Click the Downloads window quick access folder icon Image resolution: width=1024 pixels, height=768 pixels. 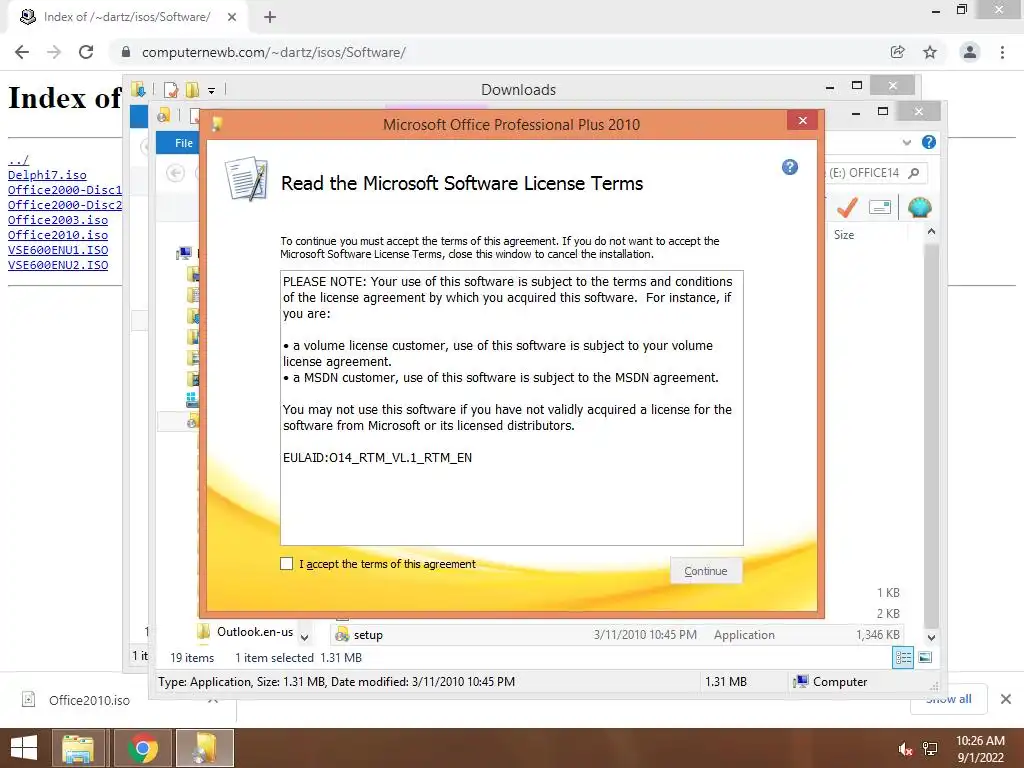click(138, 89)
